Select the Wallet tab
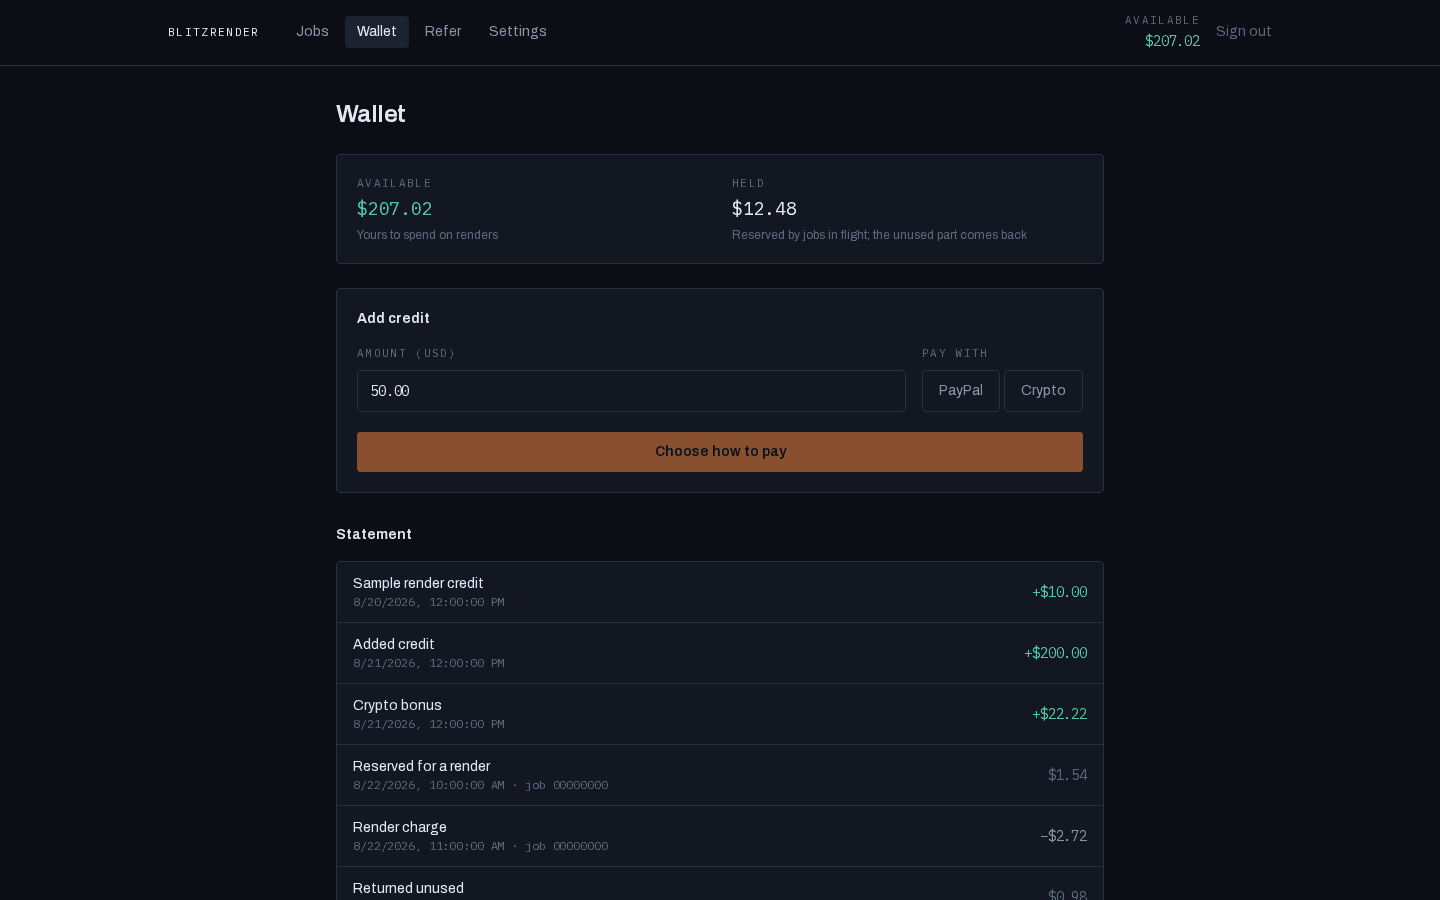 pyautogui.click(x=377, y=32)
